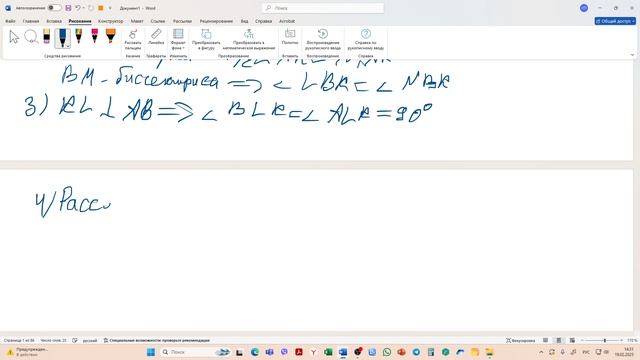640x360 pixels.
Task: Open Excel from the taskbar
Action: tap(328, 352)
